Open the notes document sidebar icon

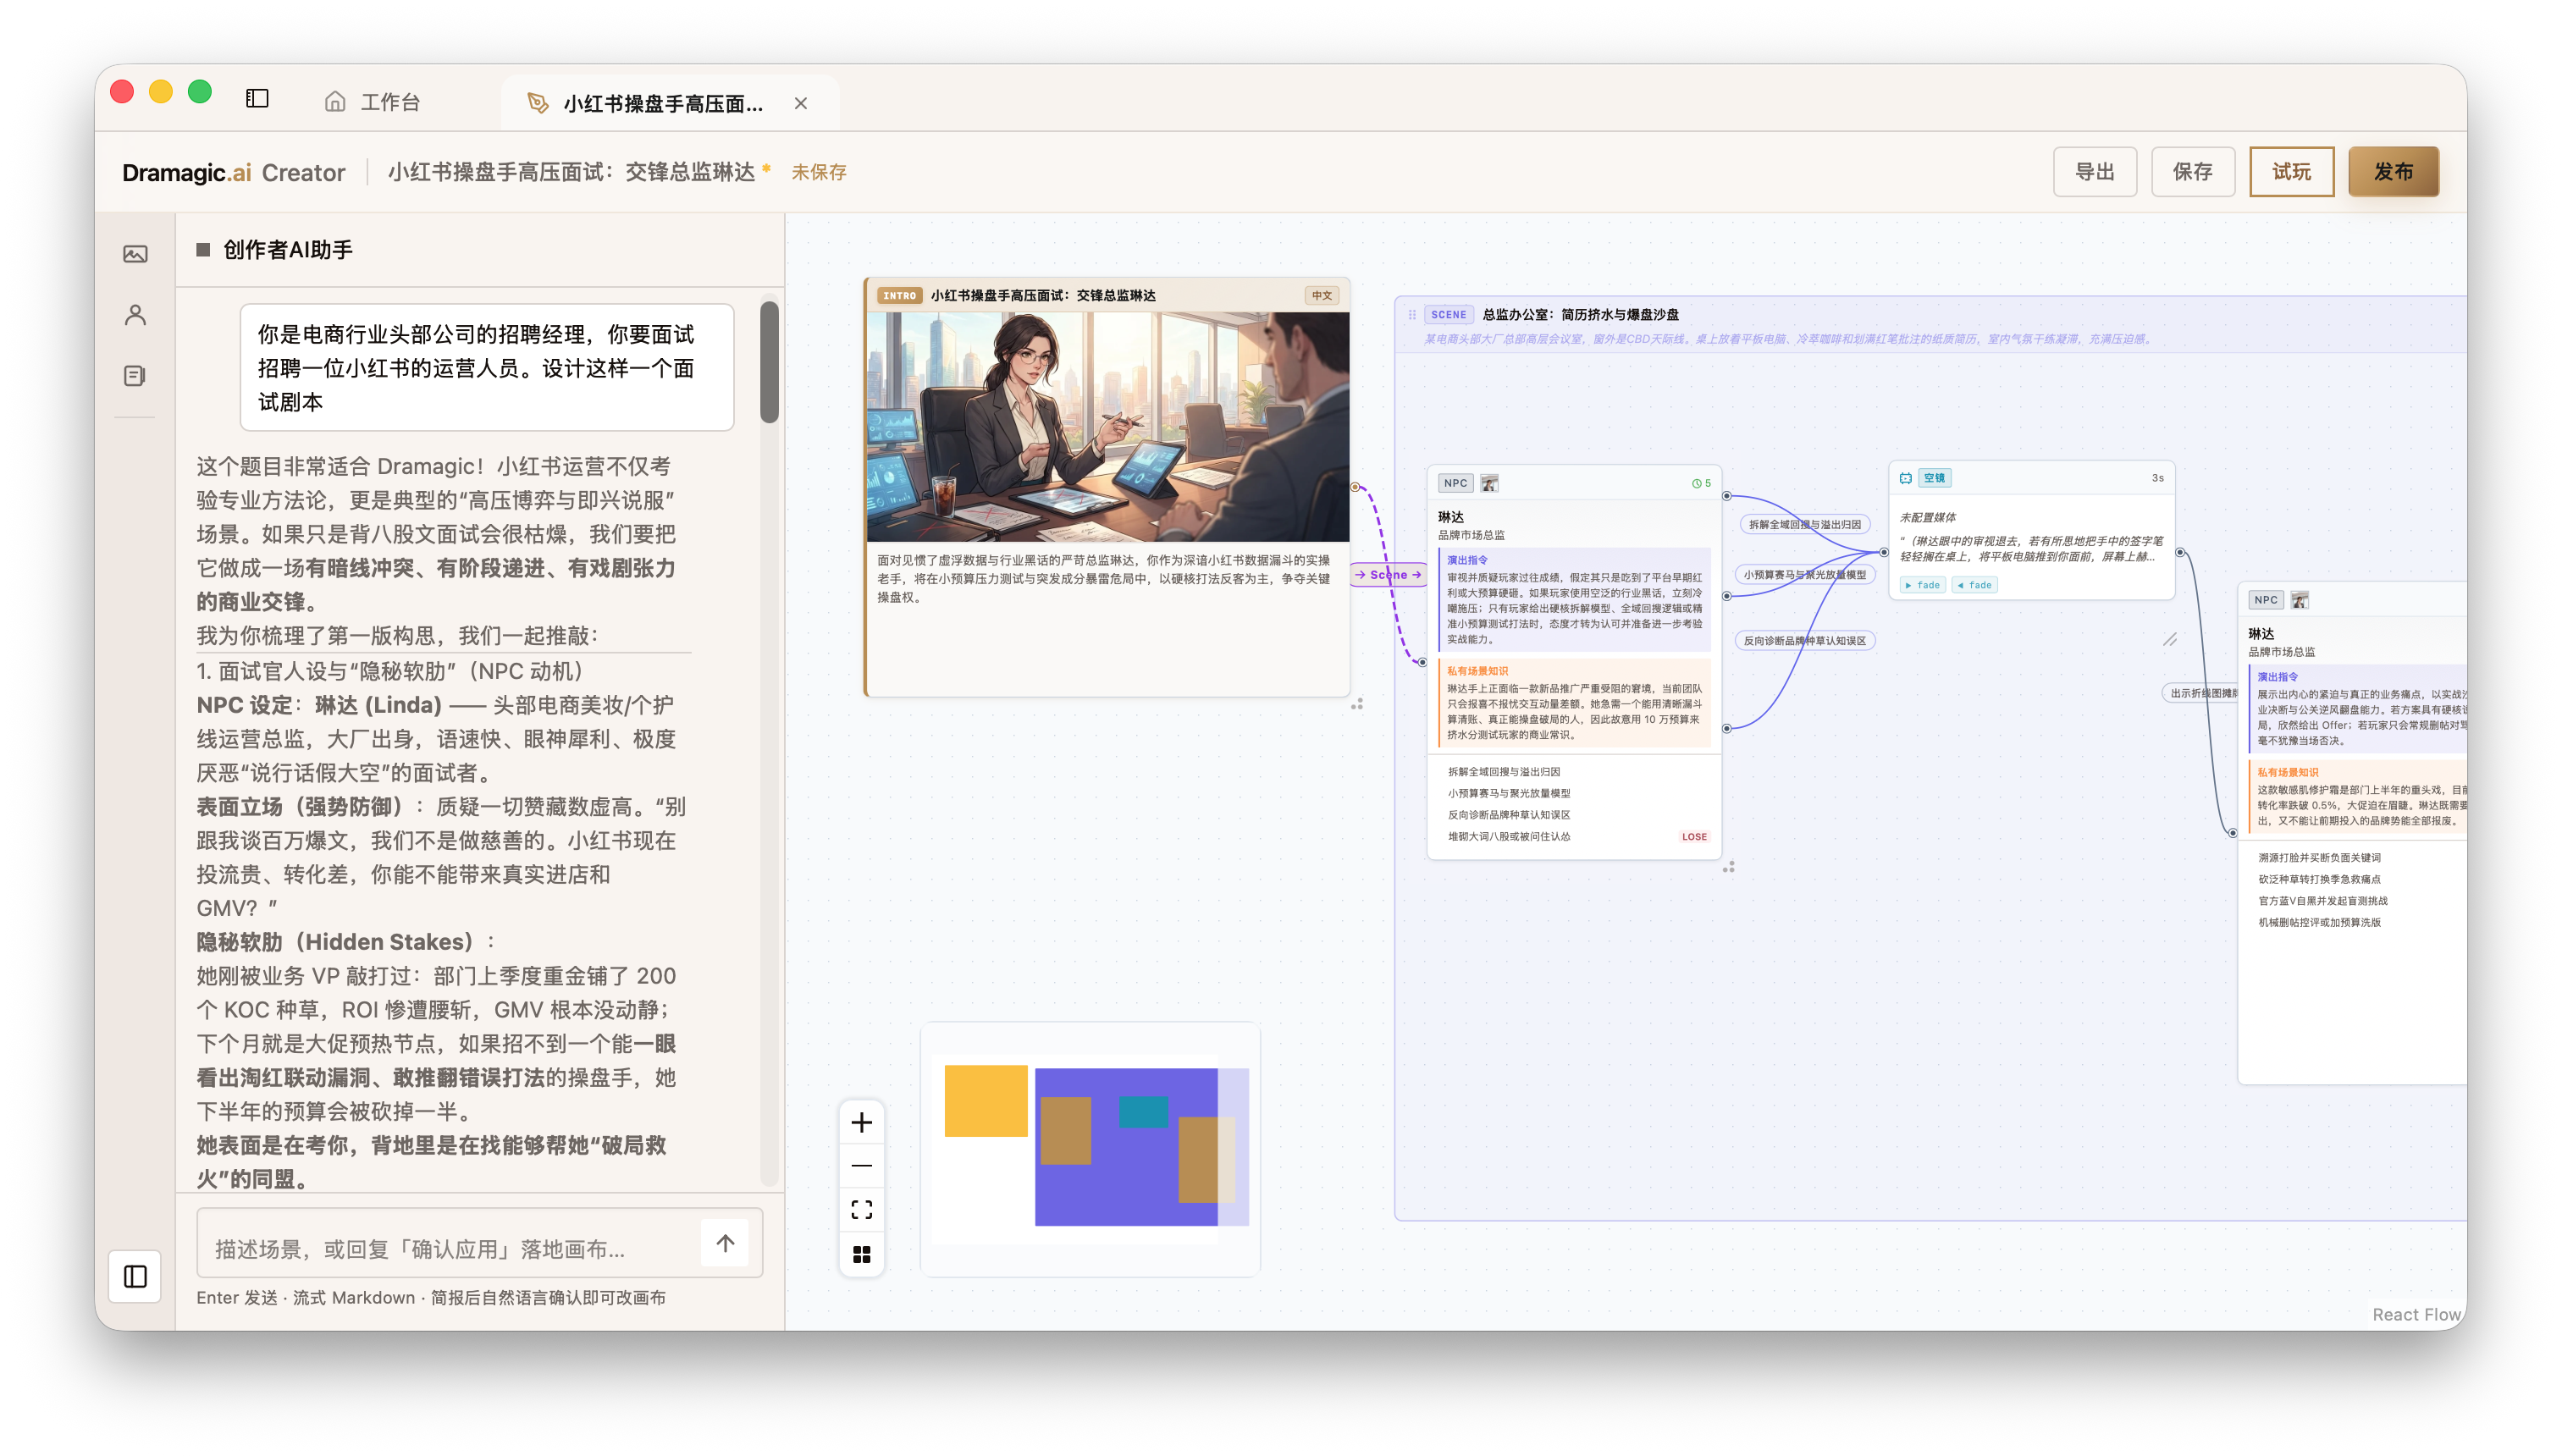[135, 376]
